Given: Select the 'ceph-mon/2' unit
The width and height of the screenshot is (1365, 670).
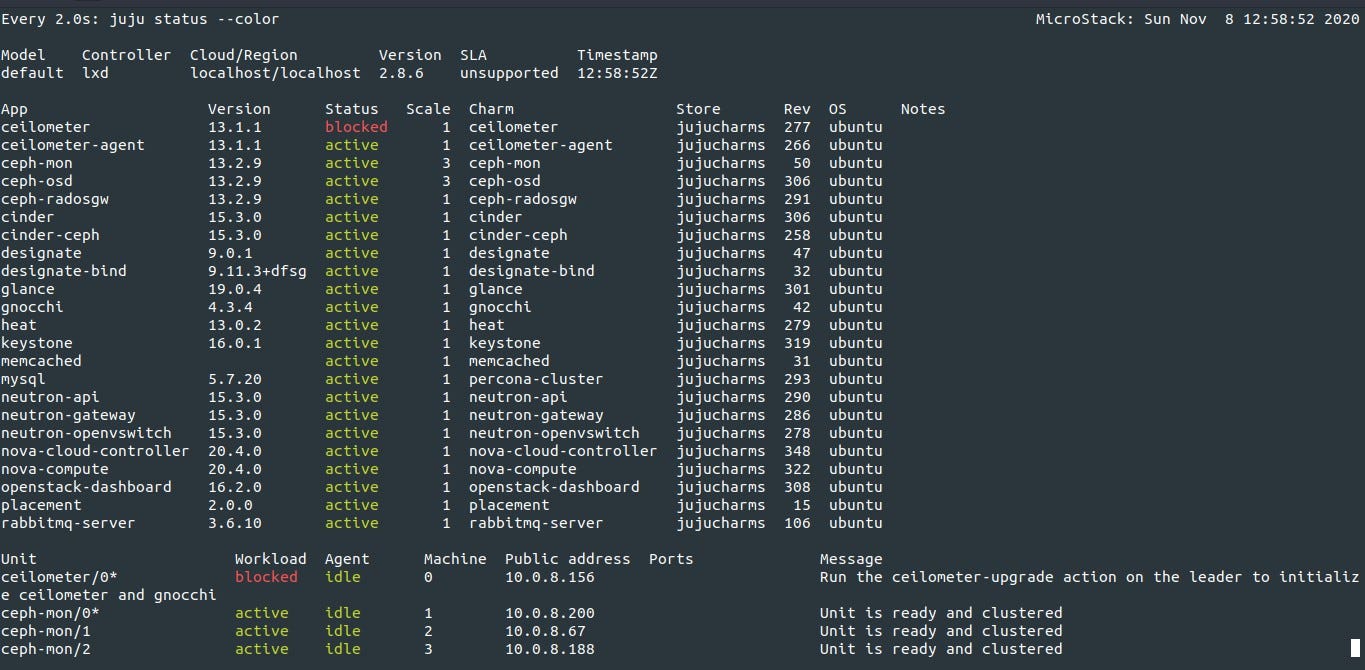Looking at the screenshot, I should [x=46, y=649].
